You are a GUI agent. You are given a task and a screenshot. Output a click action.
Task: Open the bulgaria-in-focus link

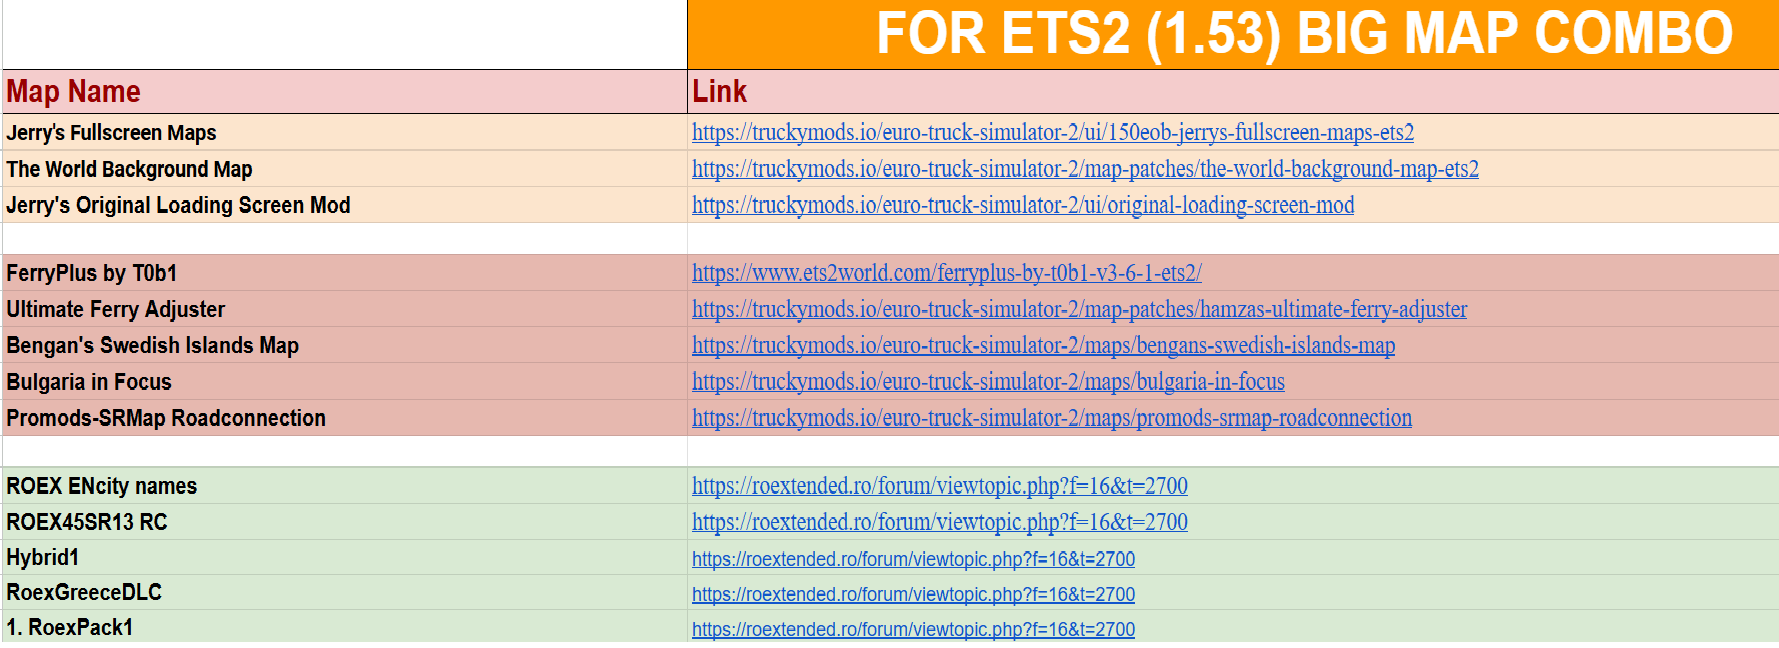(988, 381)
